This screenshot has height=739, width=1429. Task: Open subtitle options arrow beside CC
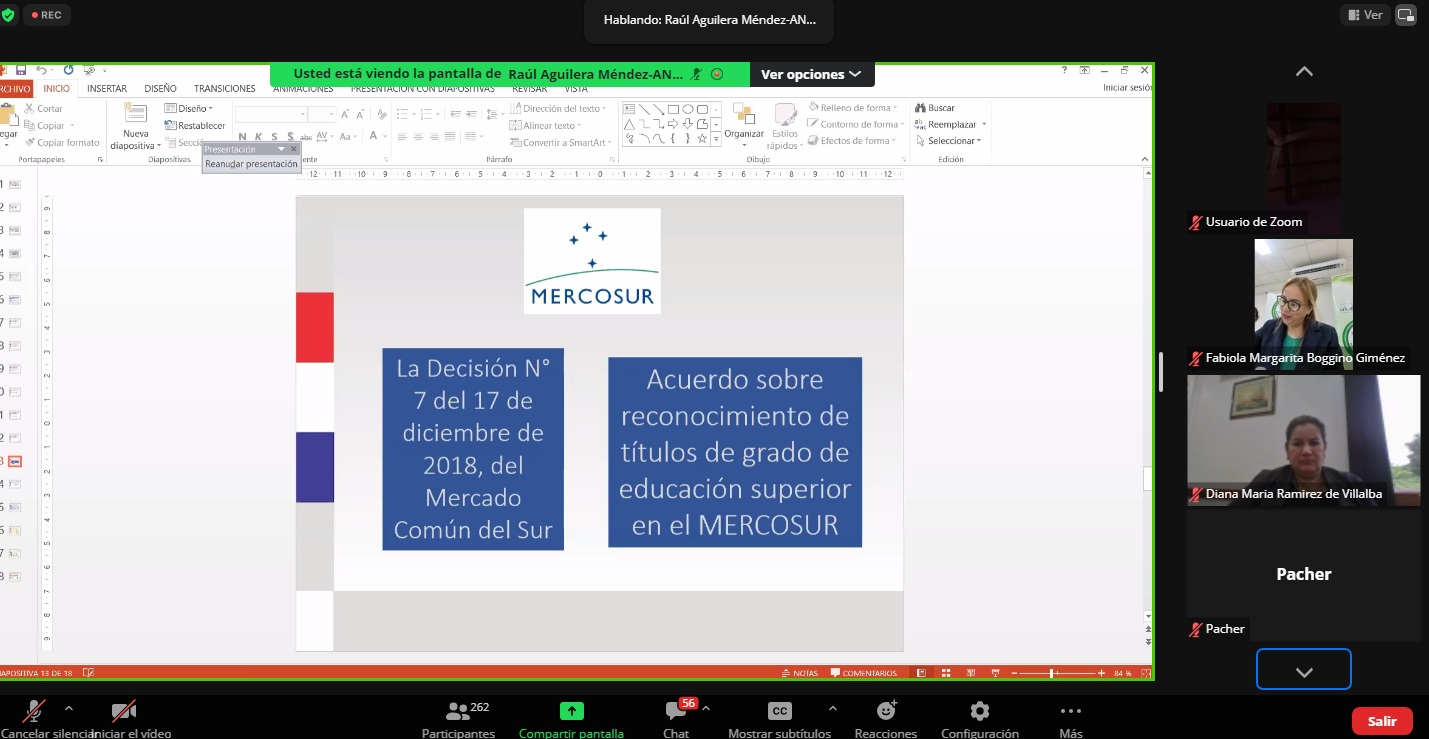coord(832,707)
